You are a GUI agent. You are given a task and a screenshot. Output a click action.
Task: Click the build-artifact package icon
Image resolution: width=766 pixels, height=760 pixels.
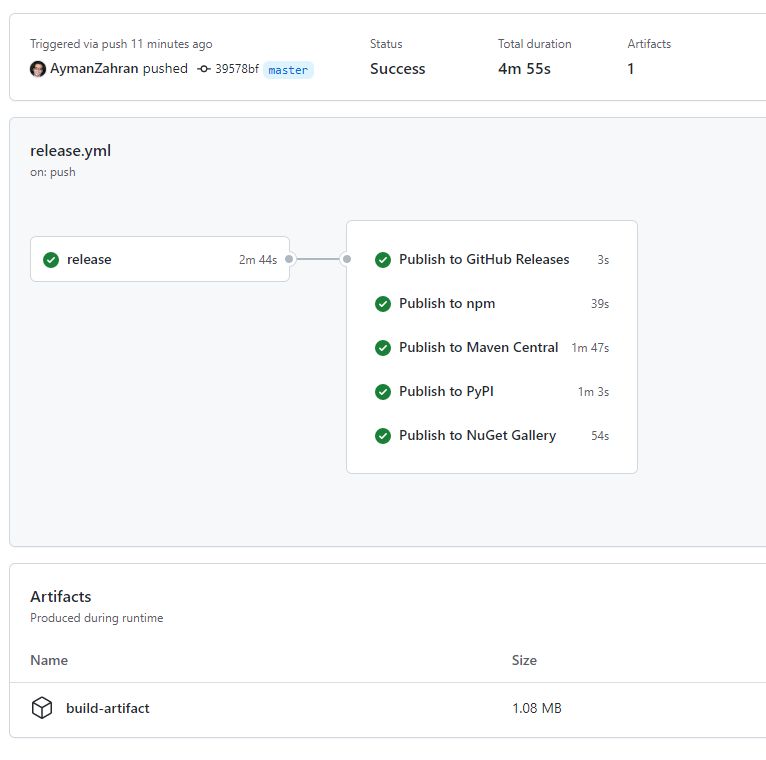(41, 708)
